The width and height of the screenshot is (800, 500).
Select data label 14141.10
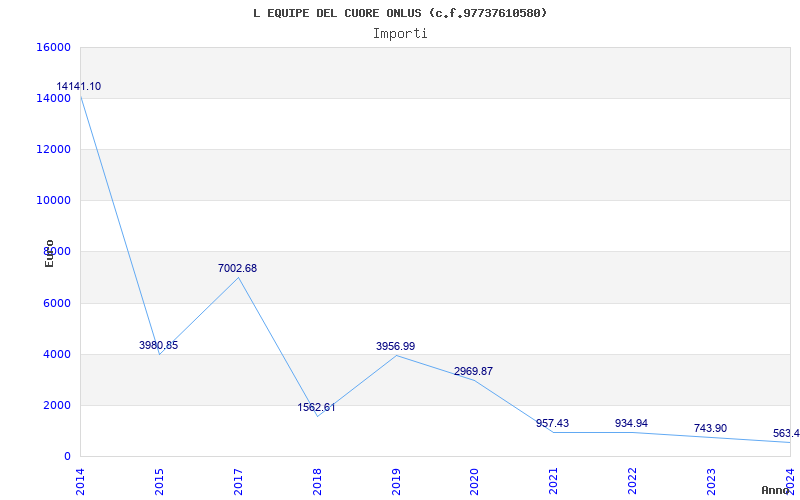tap(79, 86)
